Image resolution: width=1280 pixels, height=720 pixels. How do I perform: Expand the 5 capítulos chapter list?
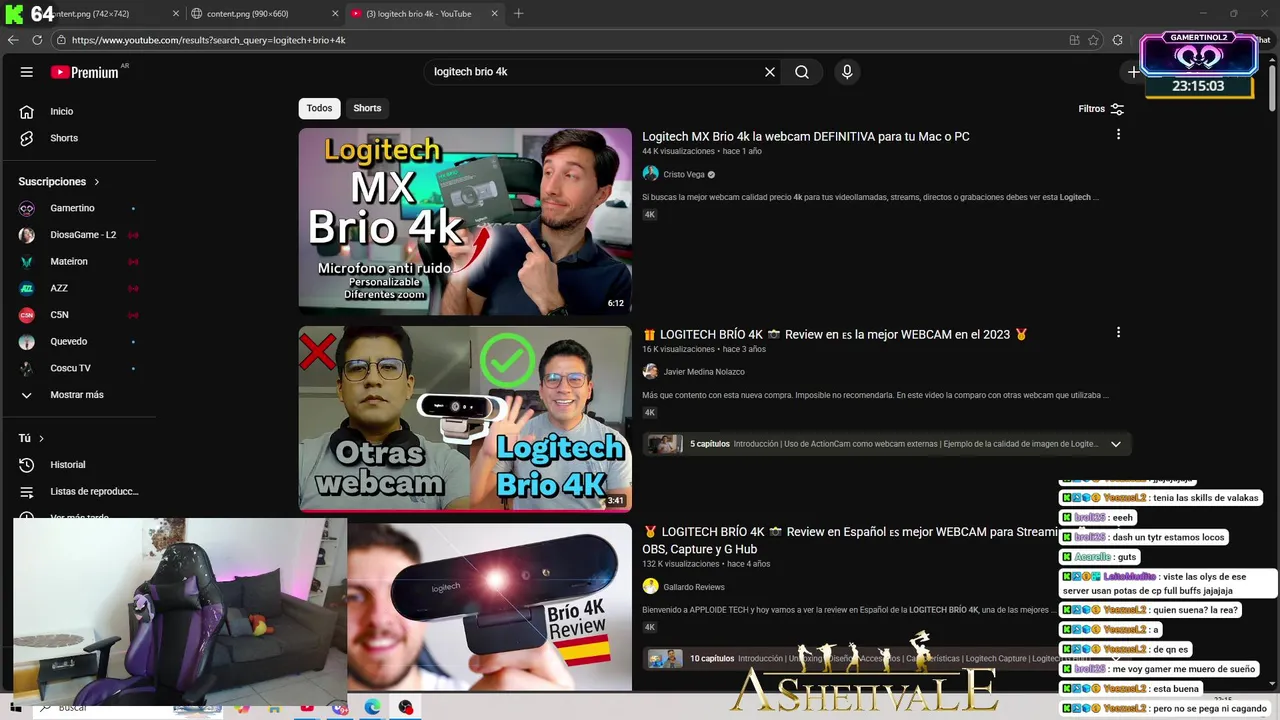(x=1116, y=444)
